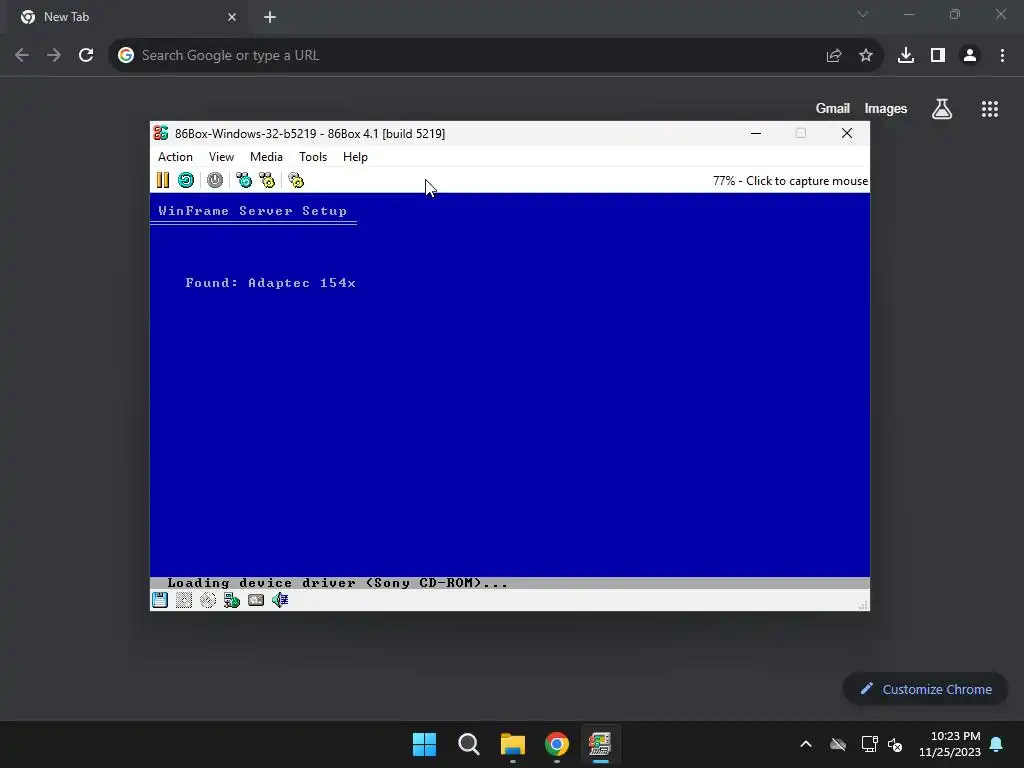Click the sound speaker status icon

pyautogui.click(x=280, y=600)
